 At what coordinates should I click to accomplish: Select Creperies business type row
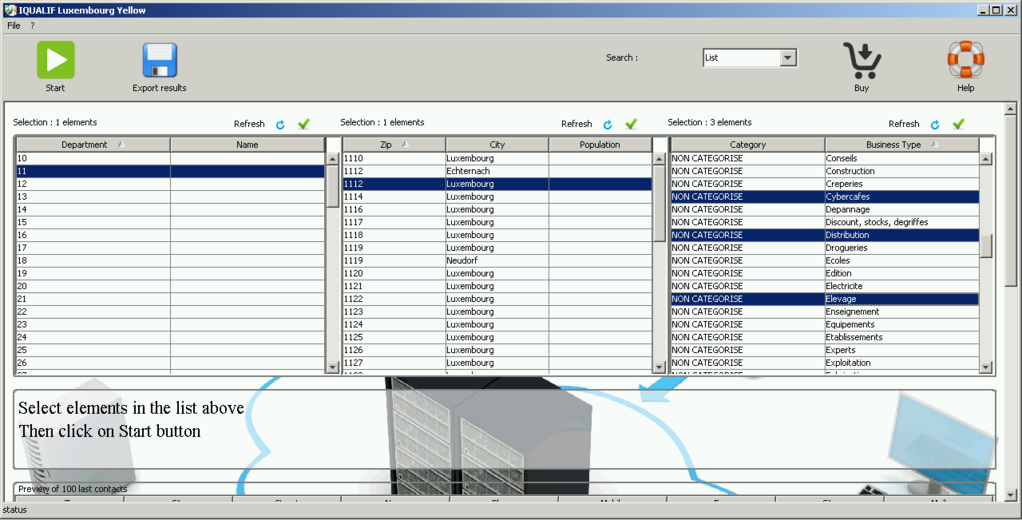tap(825, 184)
